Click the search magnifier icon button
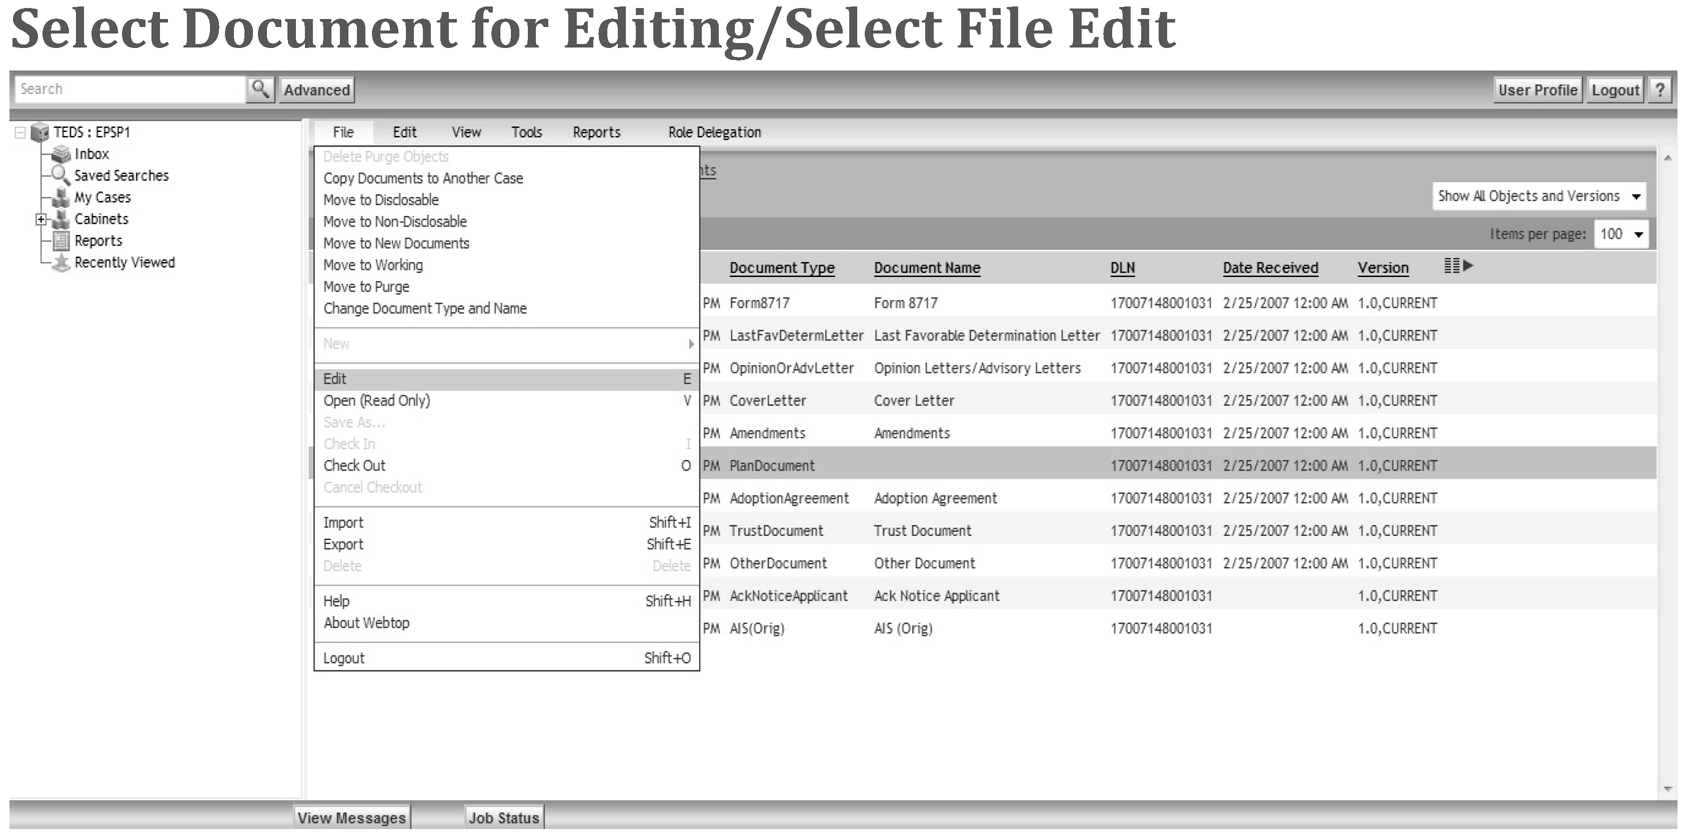 (260, 89)
